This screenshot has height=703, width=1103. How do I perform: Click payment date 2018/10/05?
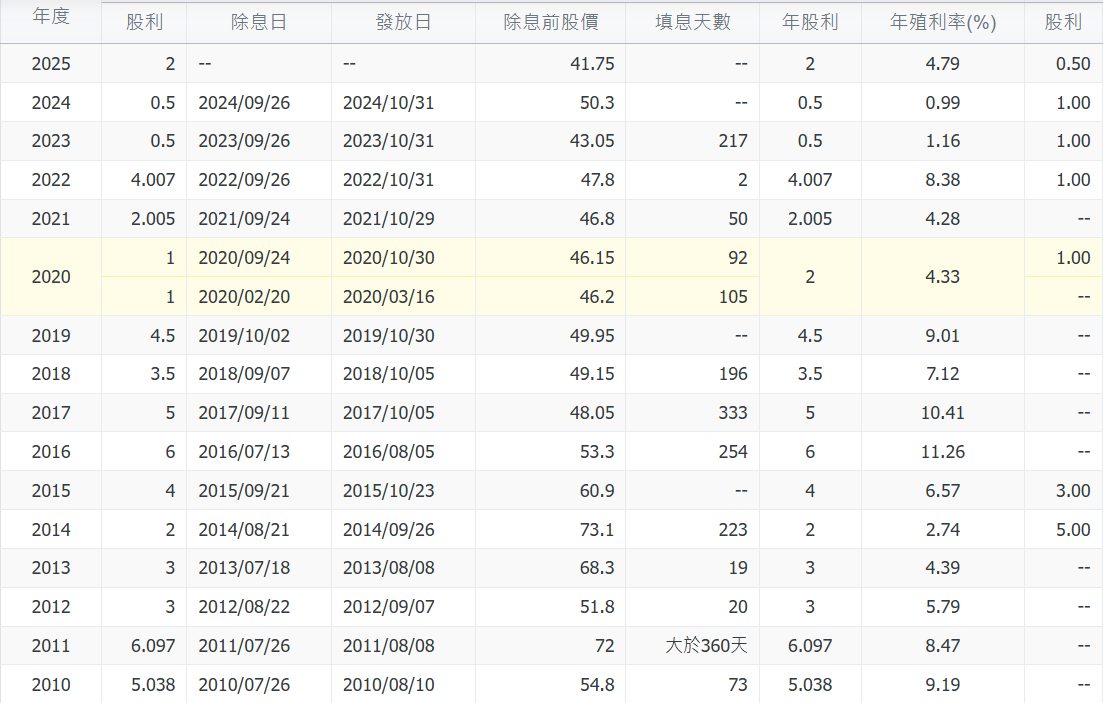pos(388,374)
